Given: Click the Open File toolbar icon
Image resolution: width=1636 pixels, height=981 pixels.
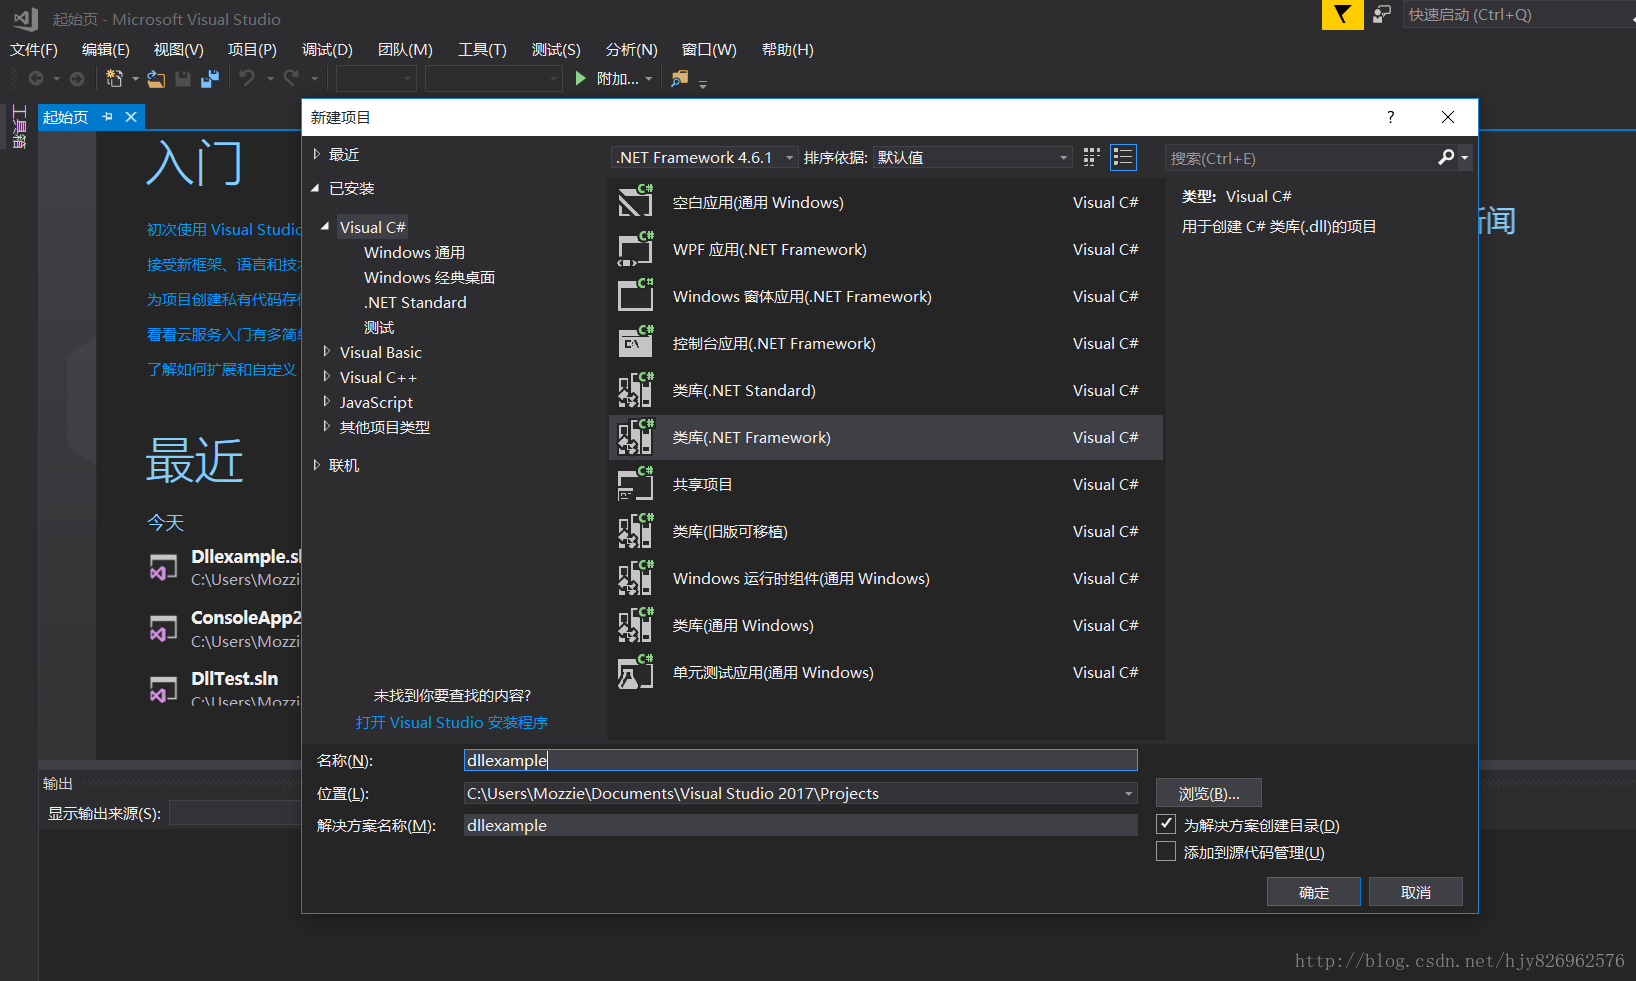Looking at the screenshot, I should (x=156, y=78).
